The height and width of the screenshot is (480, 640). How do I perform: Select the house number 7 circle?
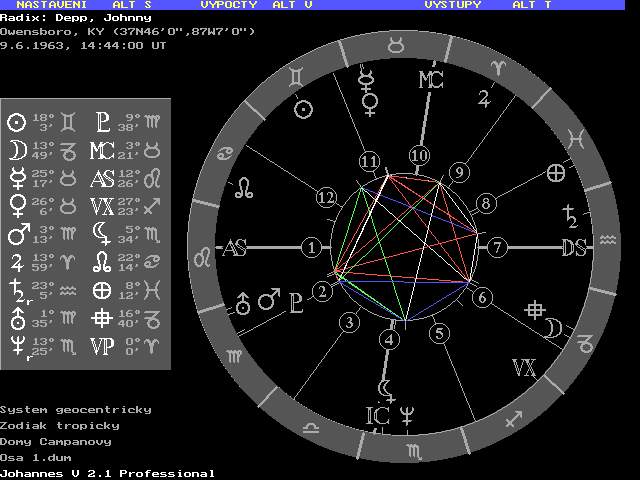pyautogui.click(x=495, y=247)
